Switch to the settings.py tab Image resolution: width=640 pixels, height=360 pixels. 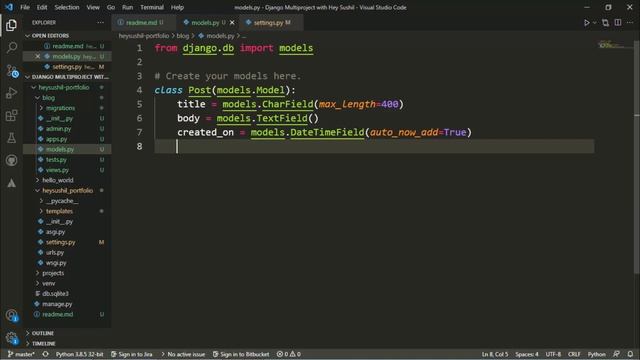(272, 23)
